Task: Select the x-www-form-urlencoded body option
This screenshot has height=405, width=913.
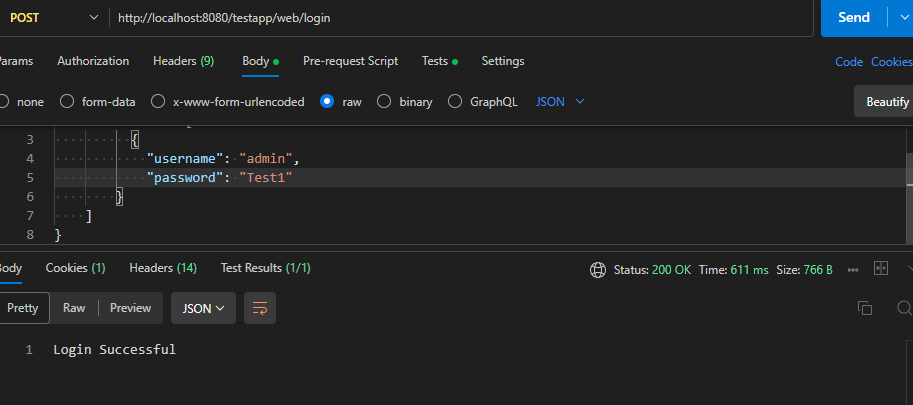Action: pos(158,101)
